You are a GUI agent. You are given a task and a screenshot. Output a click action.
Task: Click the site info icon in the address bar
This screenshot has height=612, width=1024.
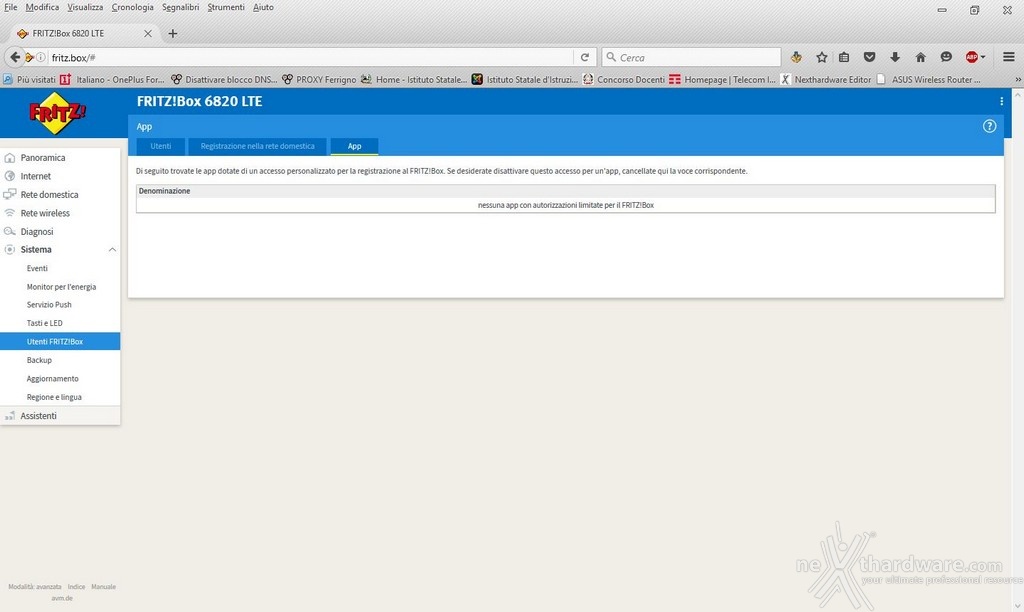tap(40, 57)
